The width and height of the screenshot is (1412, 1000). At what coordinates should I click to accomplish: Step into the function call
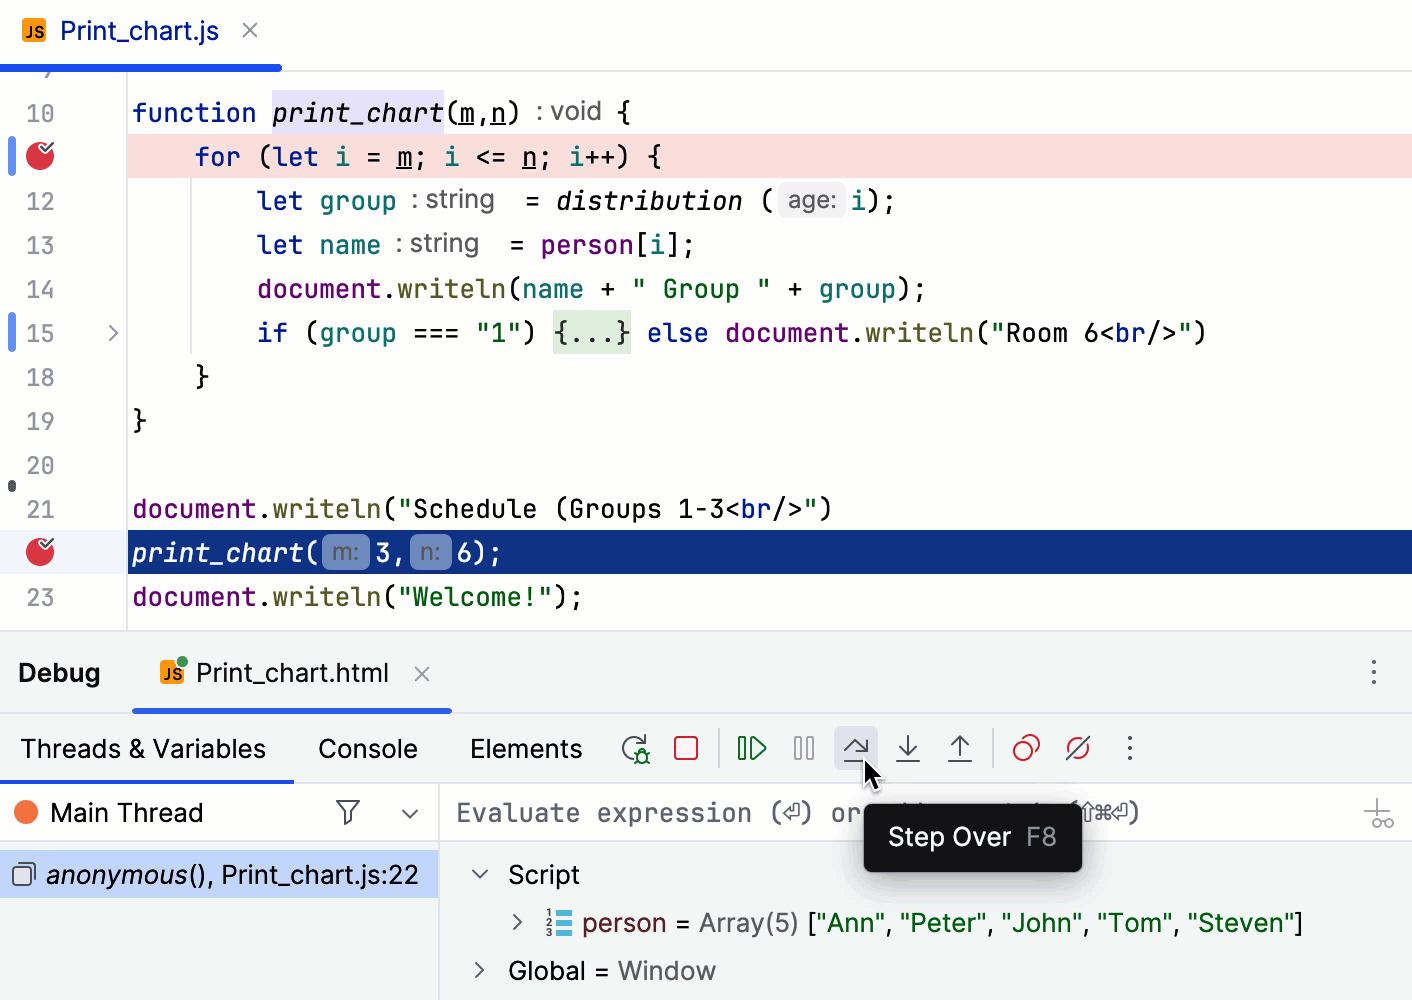[x=907, y=748]
